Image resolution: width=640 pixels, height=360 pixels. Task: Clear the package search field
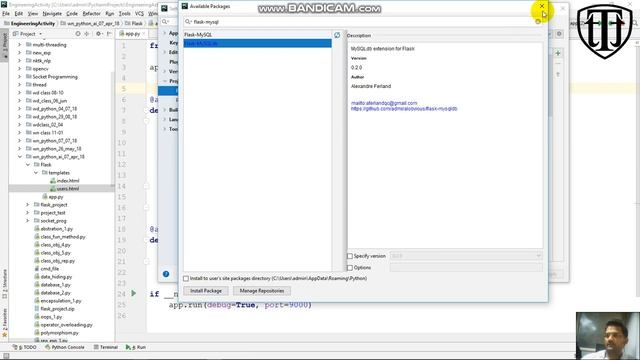[538, 22]
